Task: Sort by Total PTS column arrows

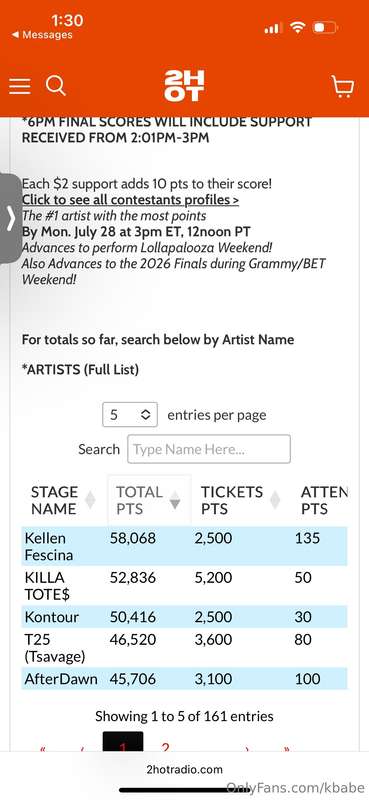Action: click(175, 500)
